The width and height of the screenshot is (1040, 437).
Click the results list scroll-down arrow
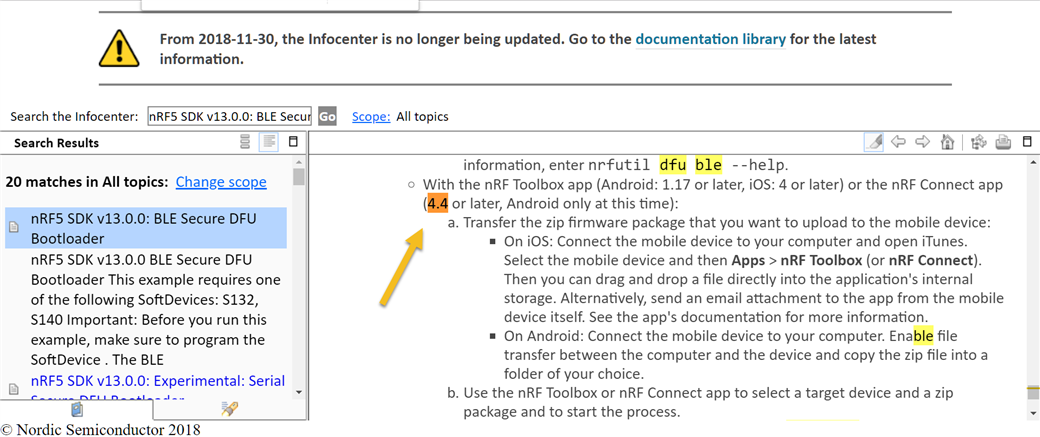click(298, 392)
